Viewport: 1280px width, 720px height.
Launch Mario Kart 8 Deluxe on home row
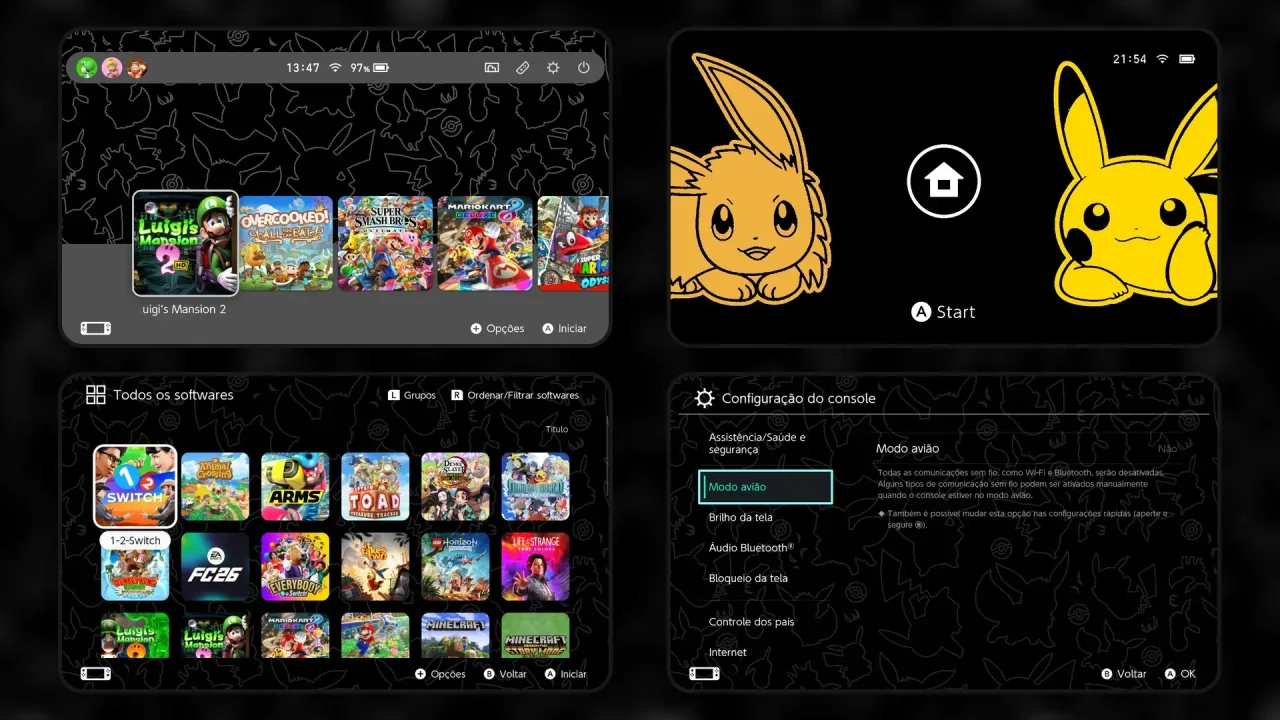(x=485, y=243)
